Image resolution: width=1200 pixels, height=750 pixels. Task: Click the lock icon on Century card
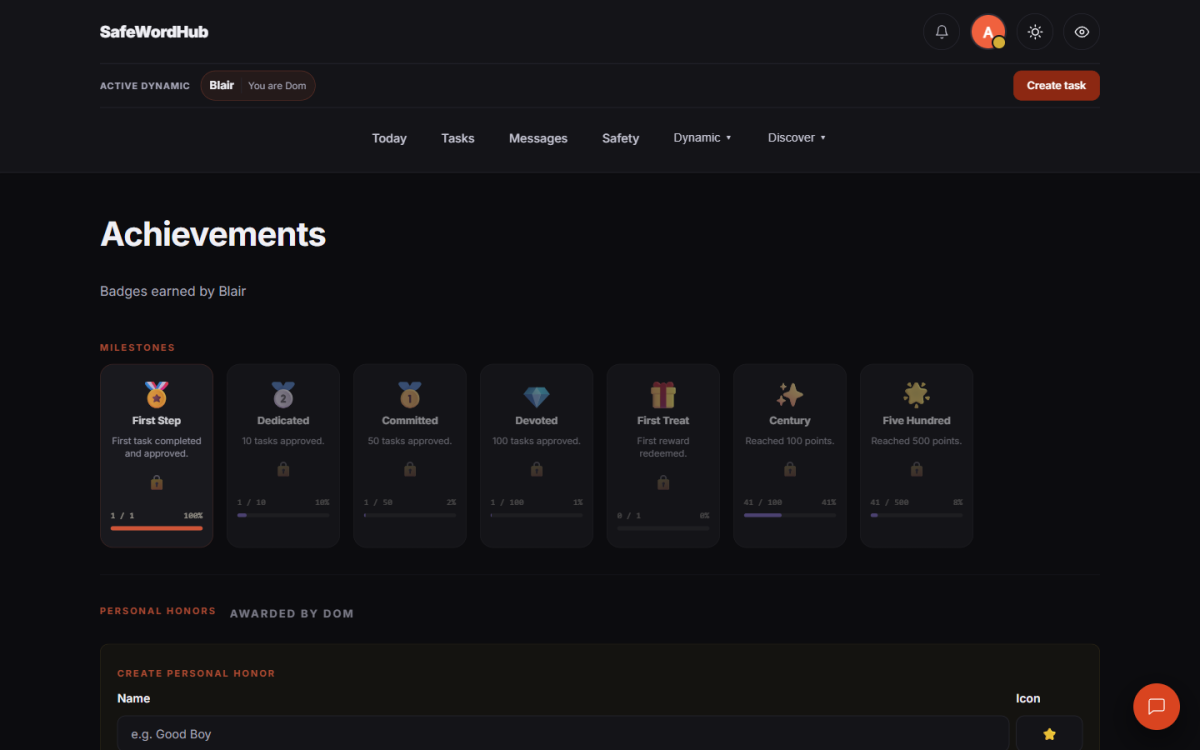(x=790, y=469)
